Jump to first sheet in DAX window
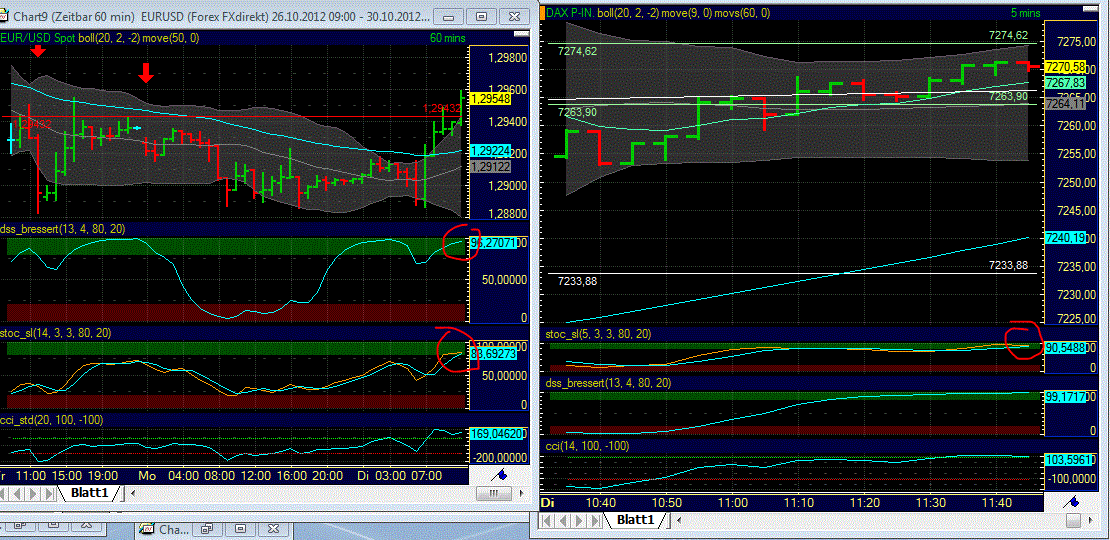 tap(547, 521)
